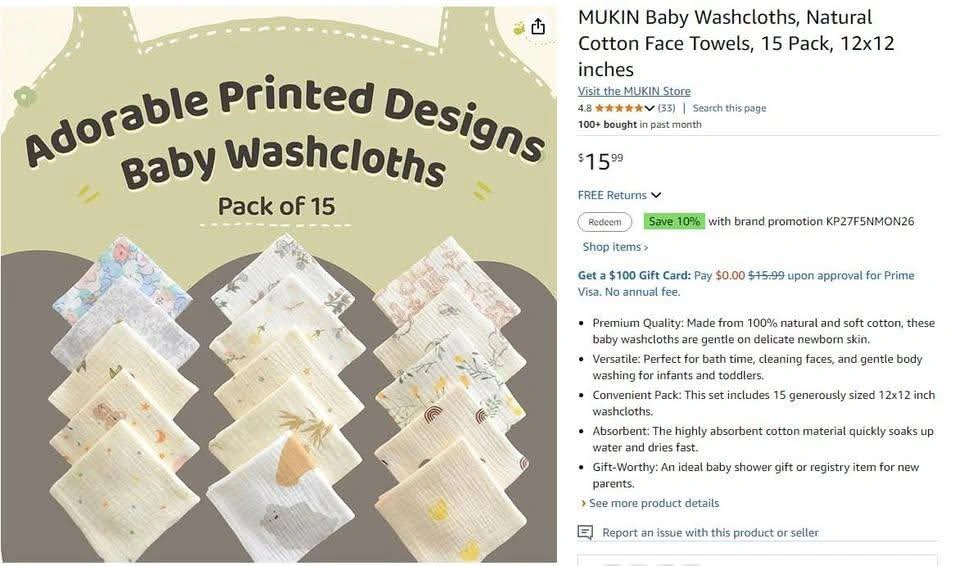960x566 pixels.
Task: Click the Prime Visa approval text link
Action: point(746,284)
